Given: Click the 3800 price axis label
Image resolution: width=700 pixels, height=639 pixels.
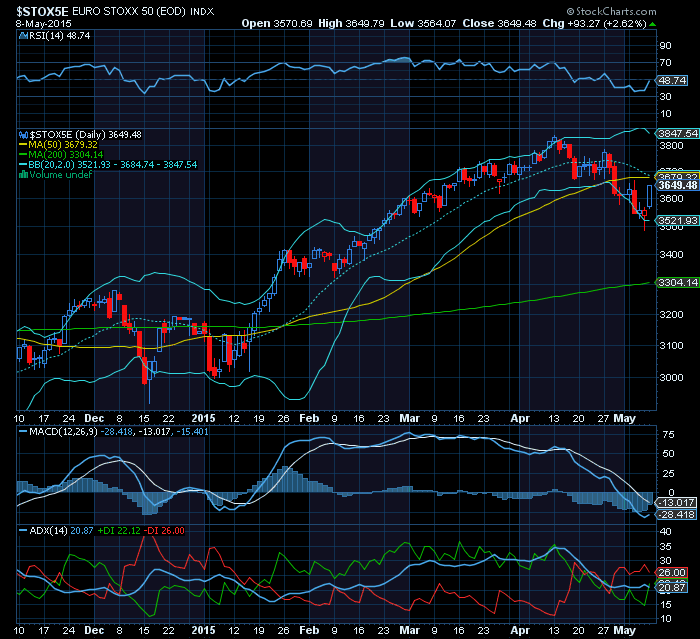Looking at the screenshot, I should (671, 146).
